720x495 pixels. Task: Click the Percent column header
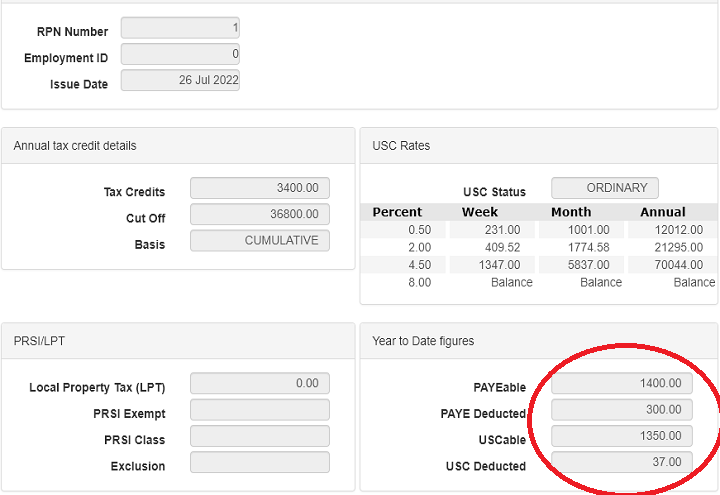397,212
